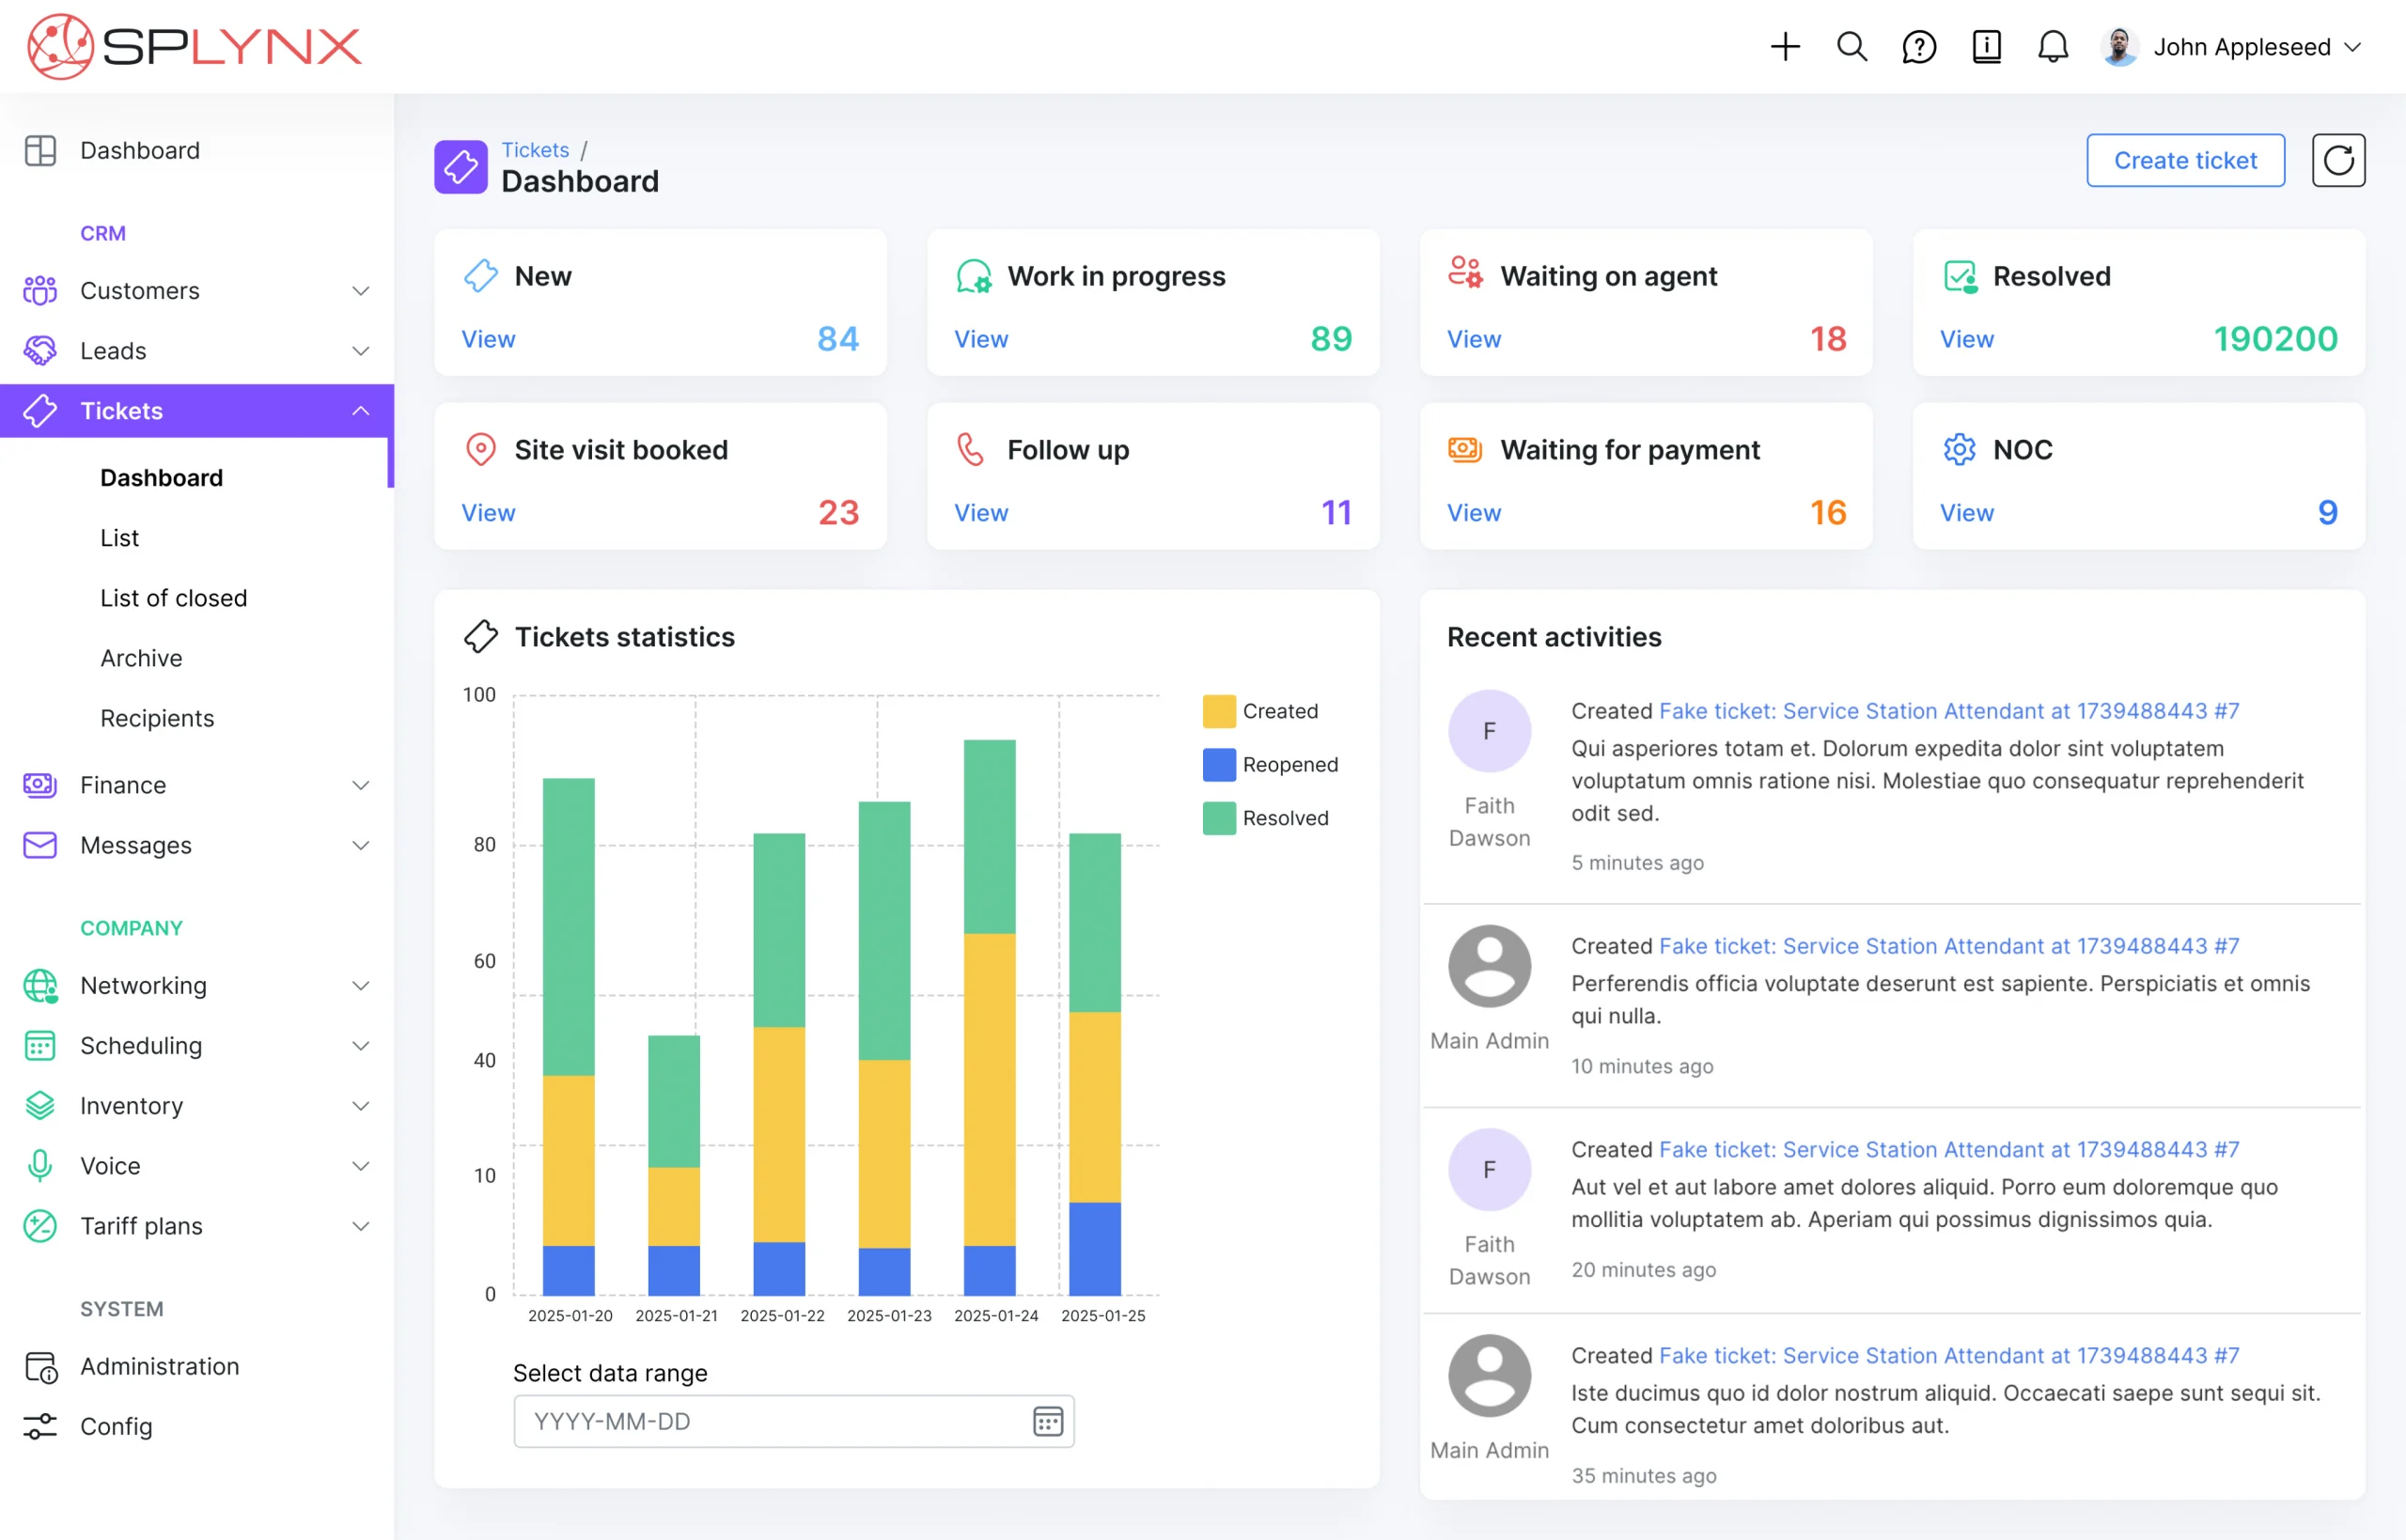Open the search icon in the top bar
This screenshot has width=2406, height=1540.
[x=1852, y=46]
